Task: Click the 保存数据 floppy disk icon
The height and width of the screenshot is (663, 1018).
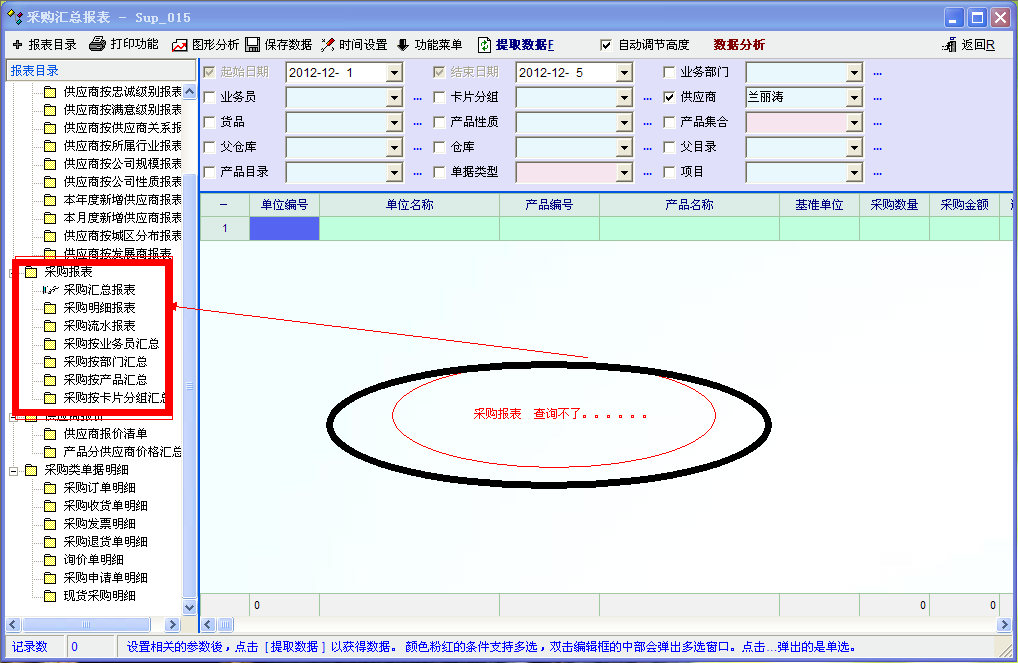Action: [x=253, y=45]
